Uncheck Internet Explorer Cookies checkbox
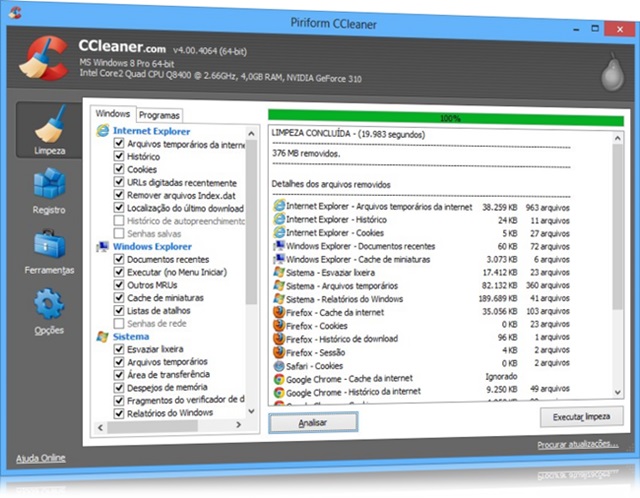The height and width of the screenshot is (498, 640). point(119,169)
